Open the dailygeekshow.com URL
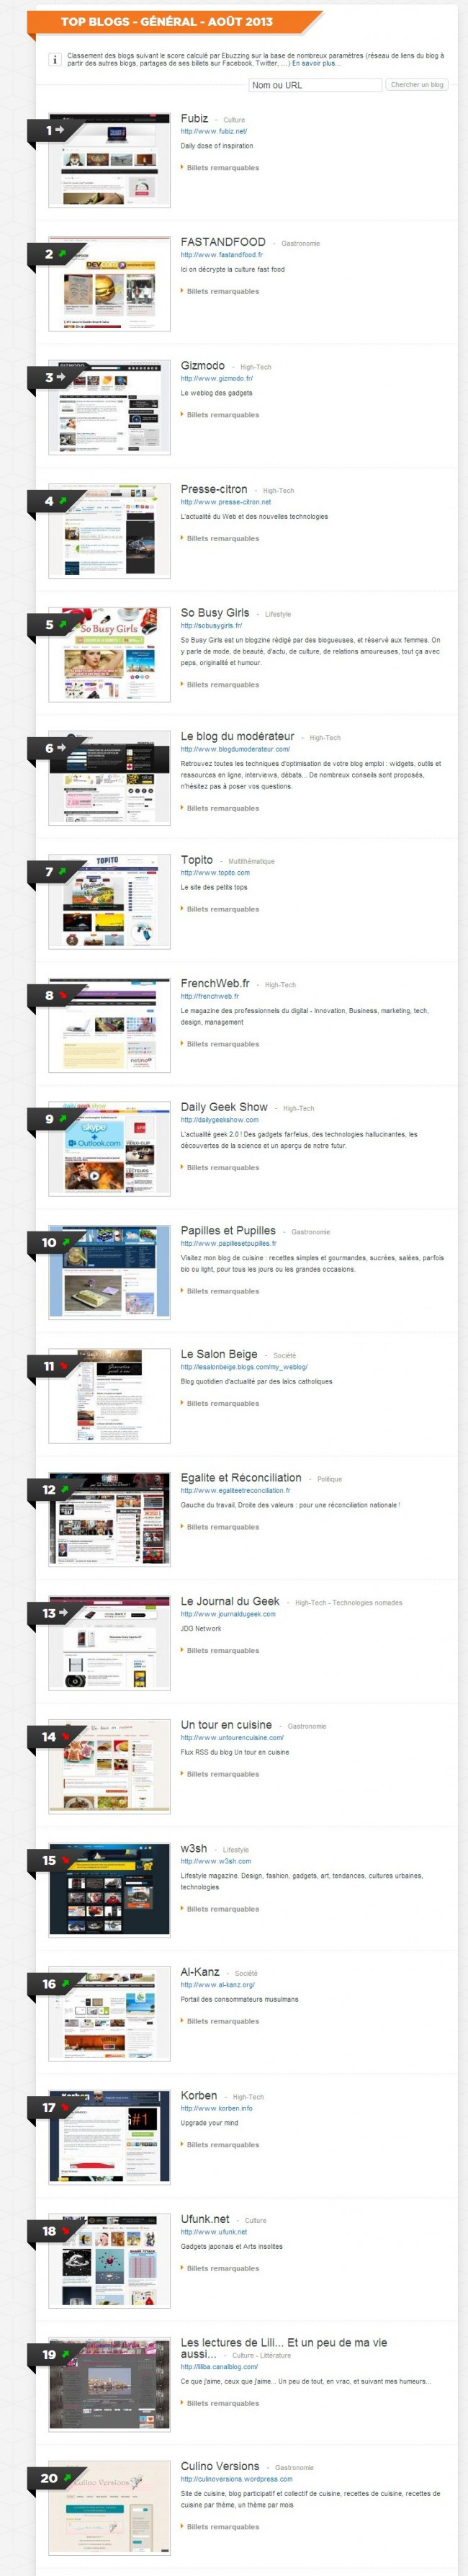 (x=219, y=1119)
